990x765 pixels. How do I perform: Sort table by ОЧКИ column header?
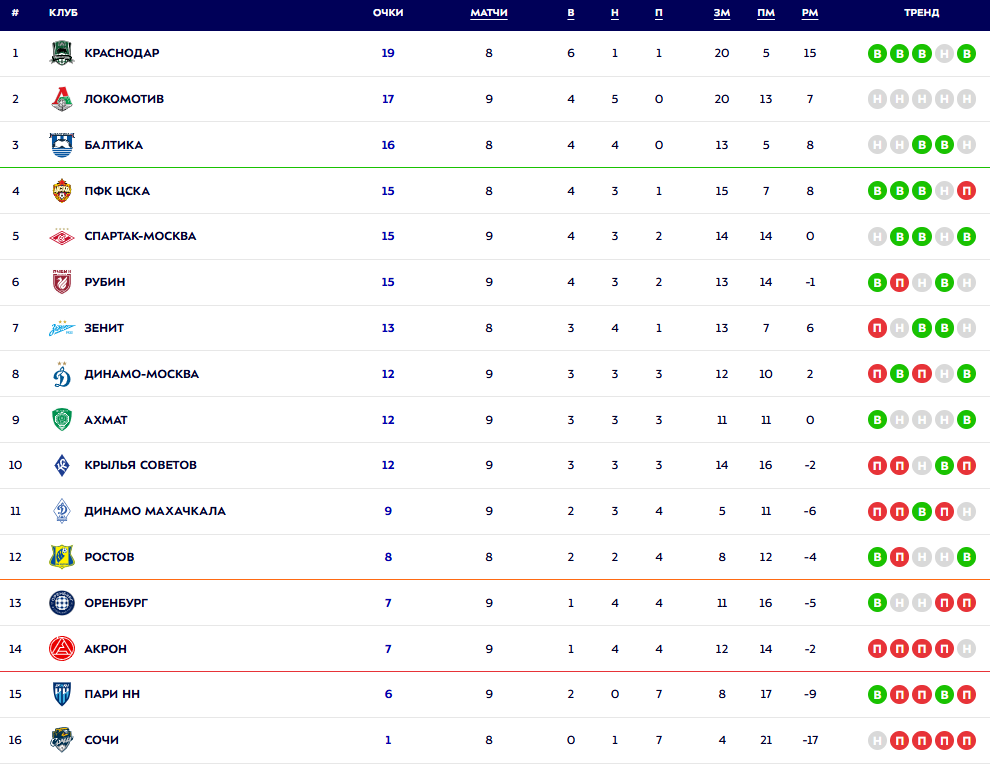point(388,13)
